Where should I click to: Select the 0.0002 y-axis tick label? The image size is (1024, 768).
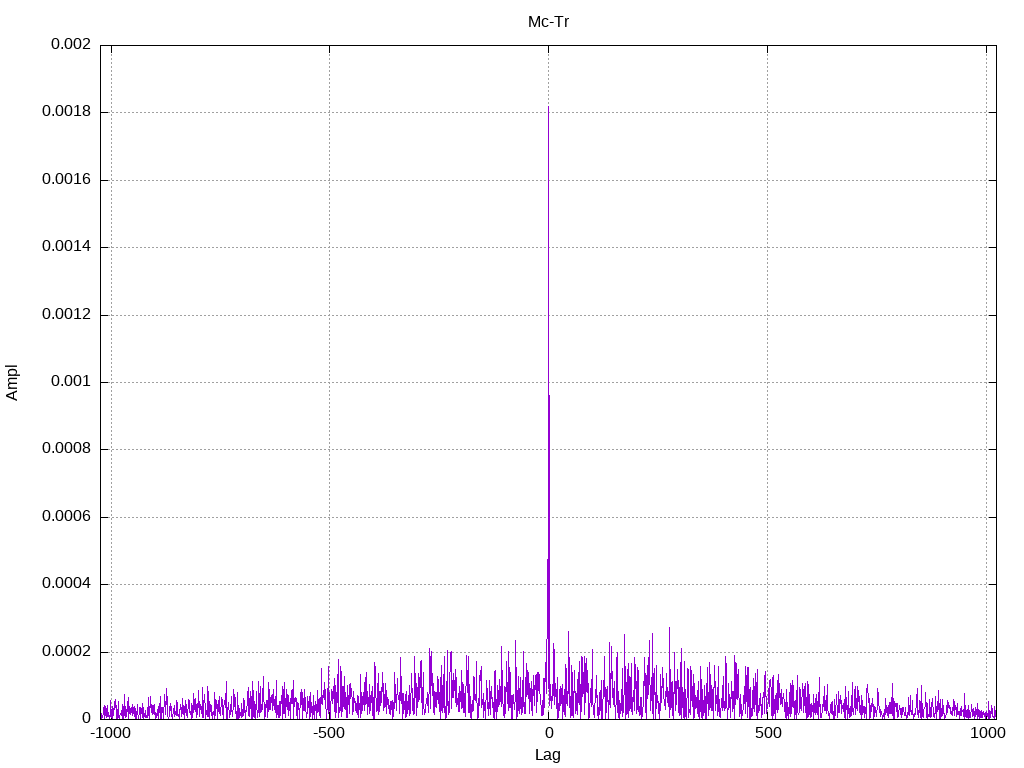[66, 652]
